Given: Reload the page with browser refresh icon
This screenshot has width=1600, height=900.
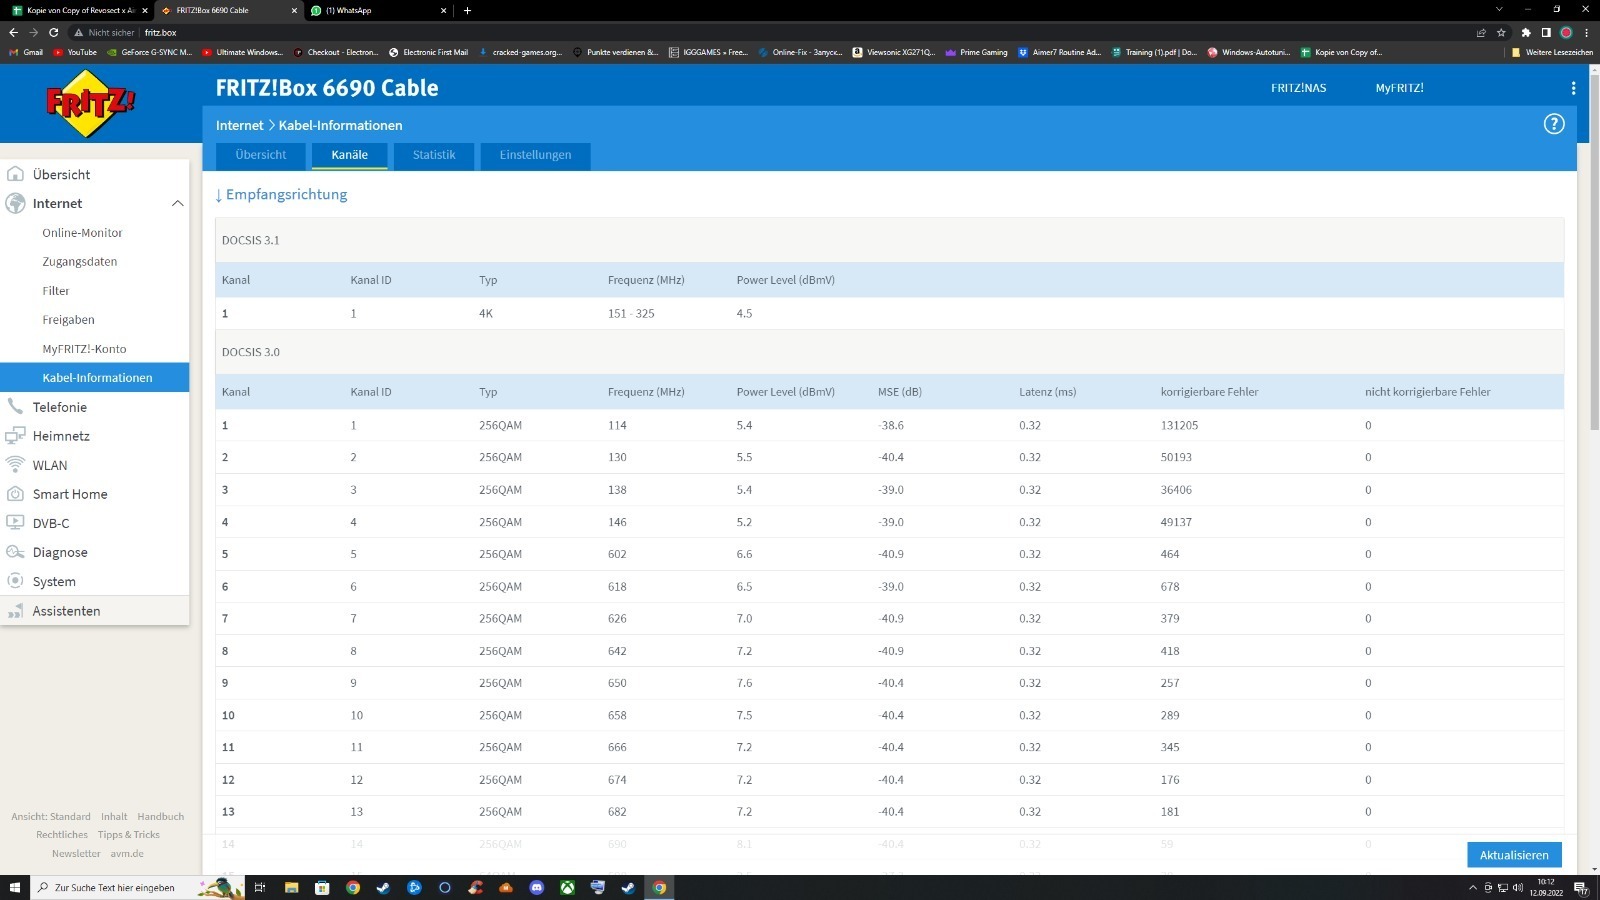Looking at the screenshot, I should pos(54,32).
